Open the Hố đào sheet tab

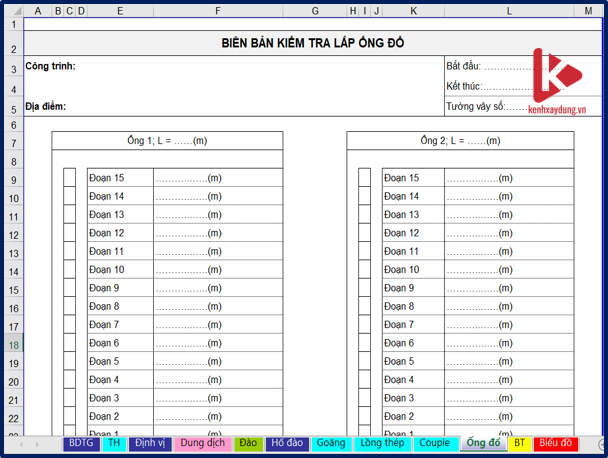[x=287, y=442]
